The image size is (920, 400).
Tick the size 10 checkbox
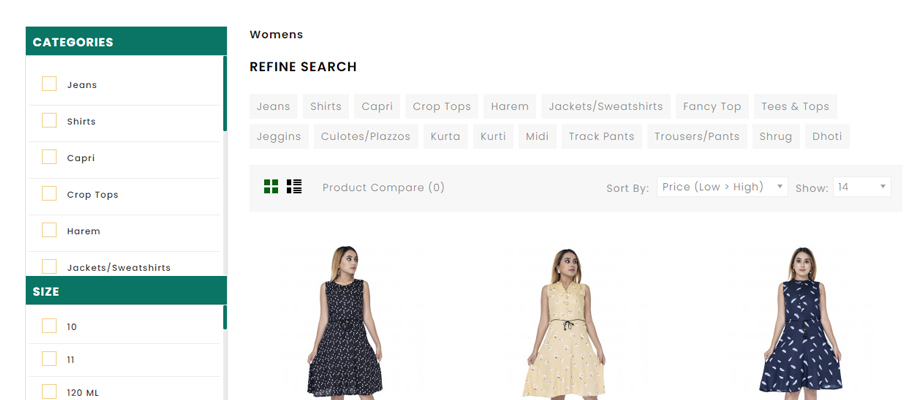[49, 326]
